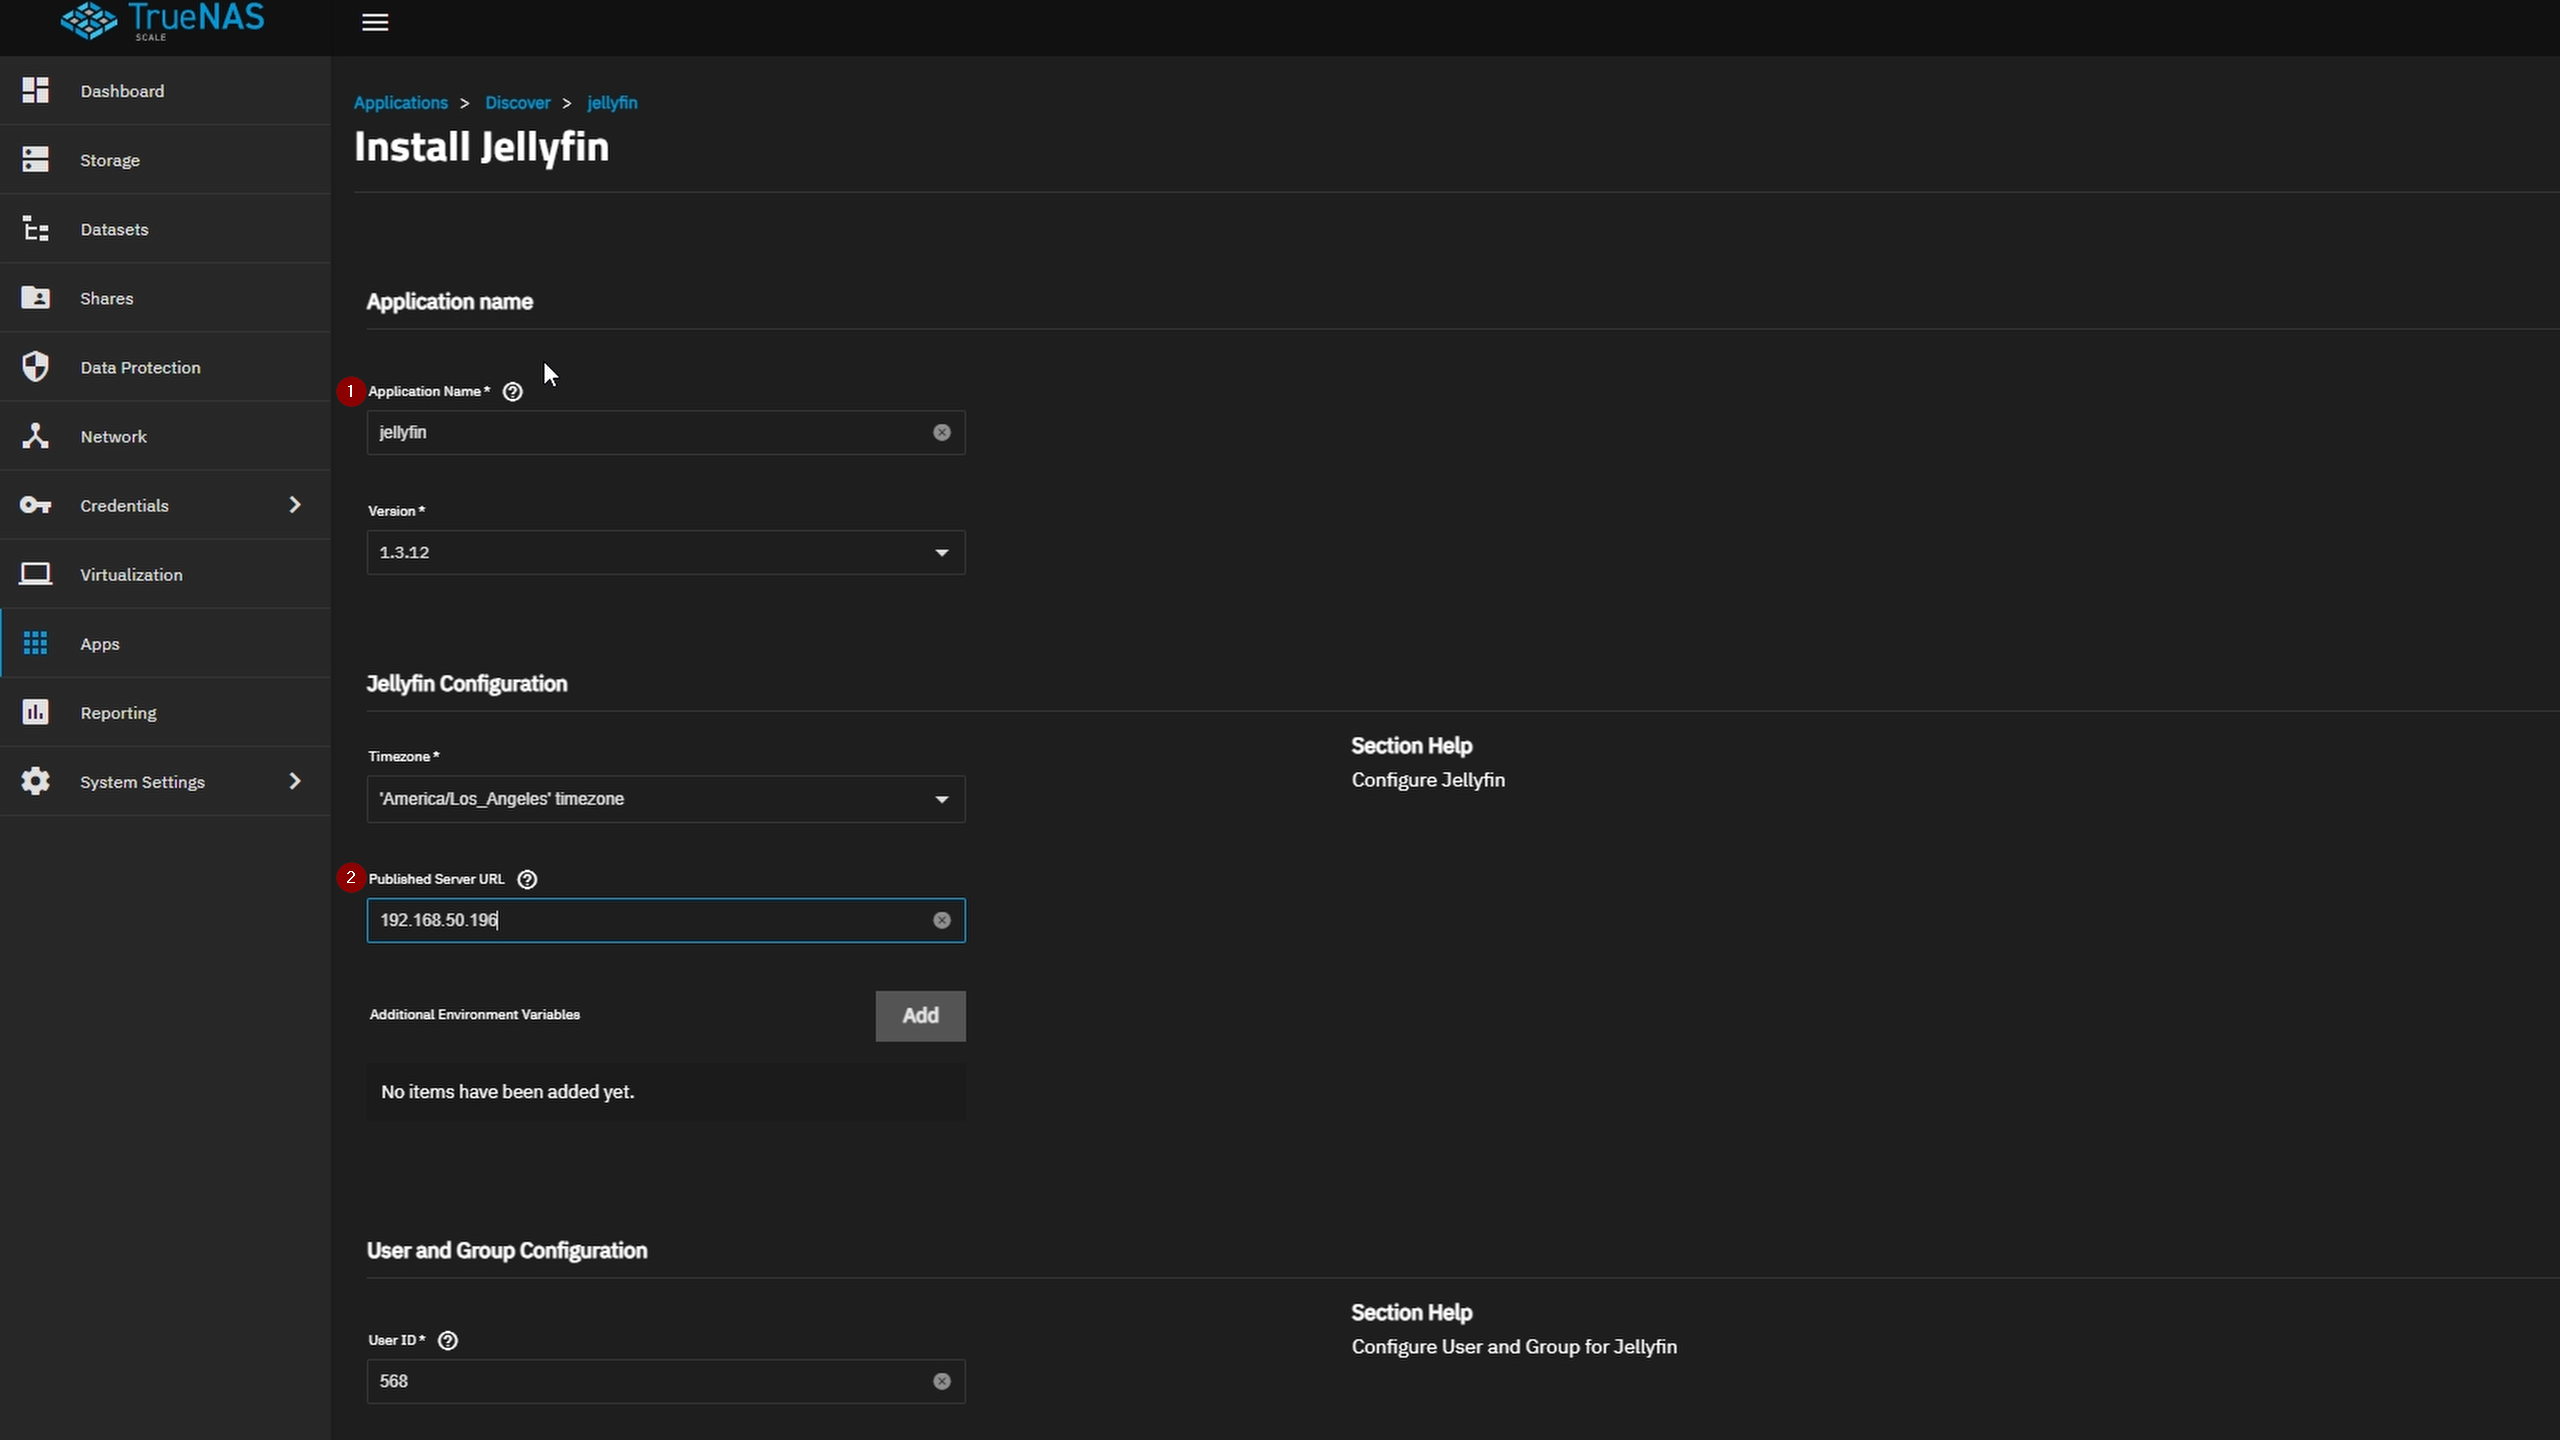Open Apps menu item
Viewport: 2560px width, 1440px height.
(x=166, y=643)
